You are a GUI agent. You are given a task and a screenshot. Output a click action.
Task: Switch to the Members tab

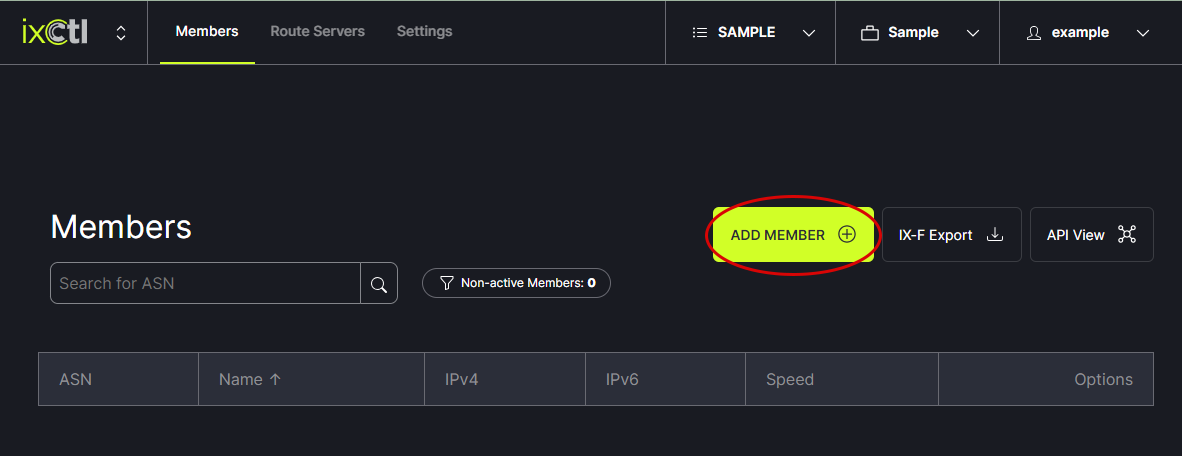207,32
